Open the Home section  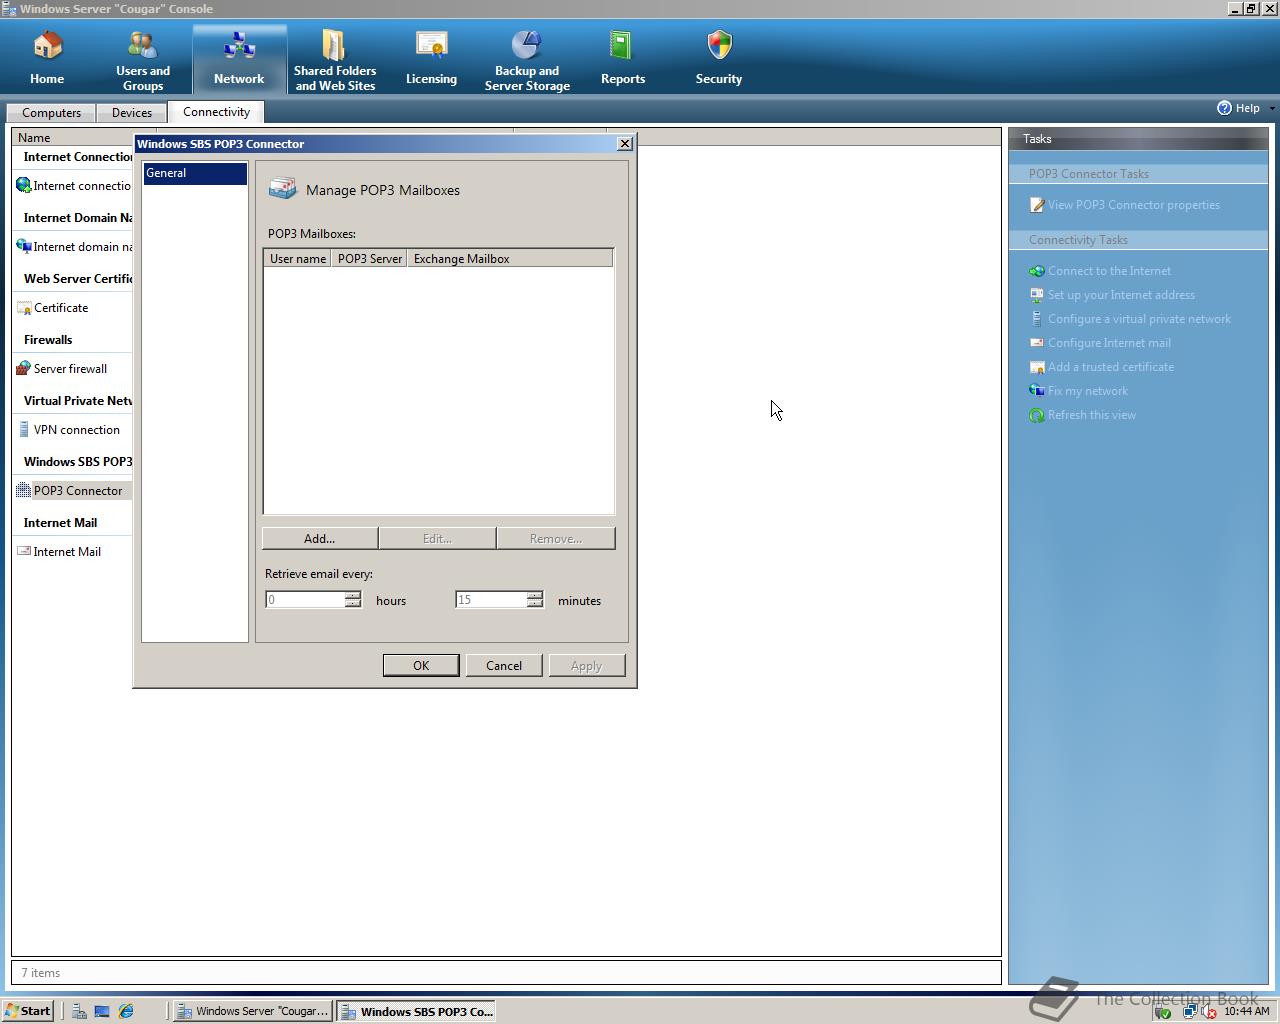[47, 58]
